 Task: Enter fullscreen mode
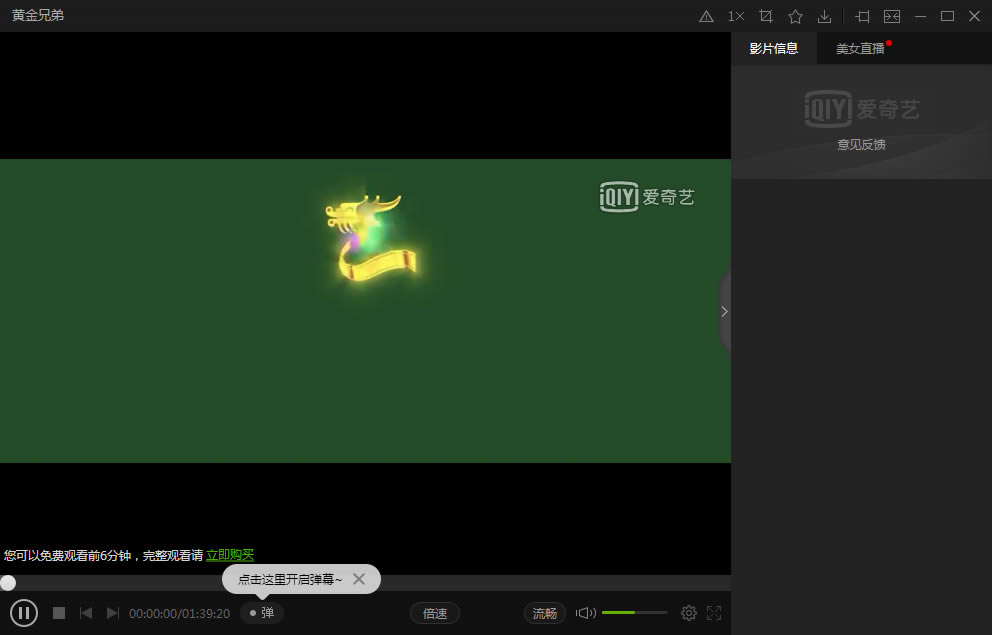pyautogui.click(x=714, y=613)
